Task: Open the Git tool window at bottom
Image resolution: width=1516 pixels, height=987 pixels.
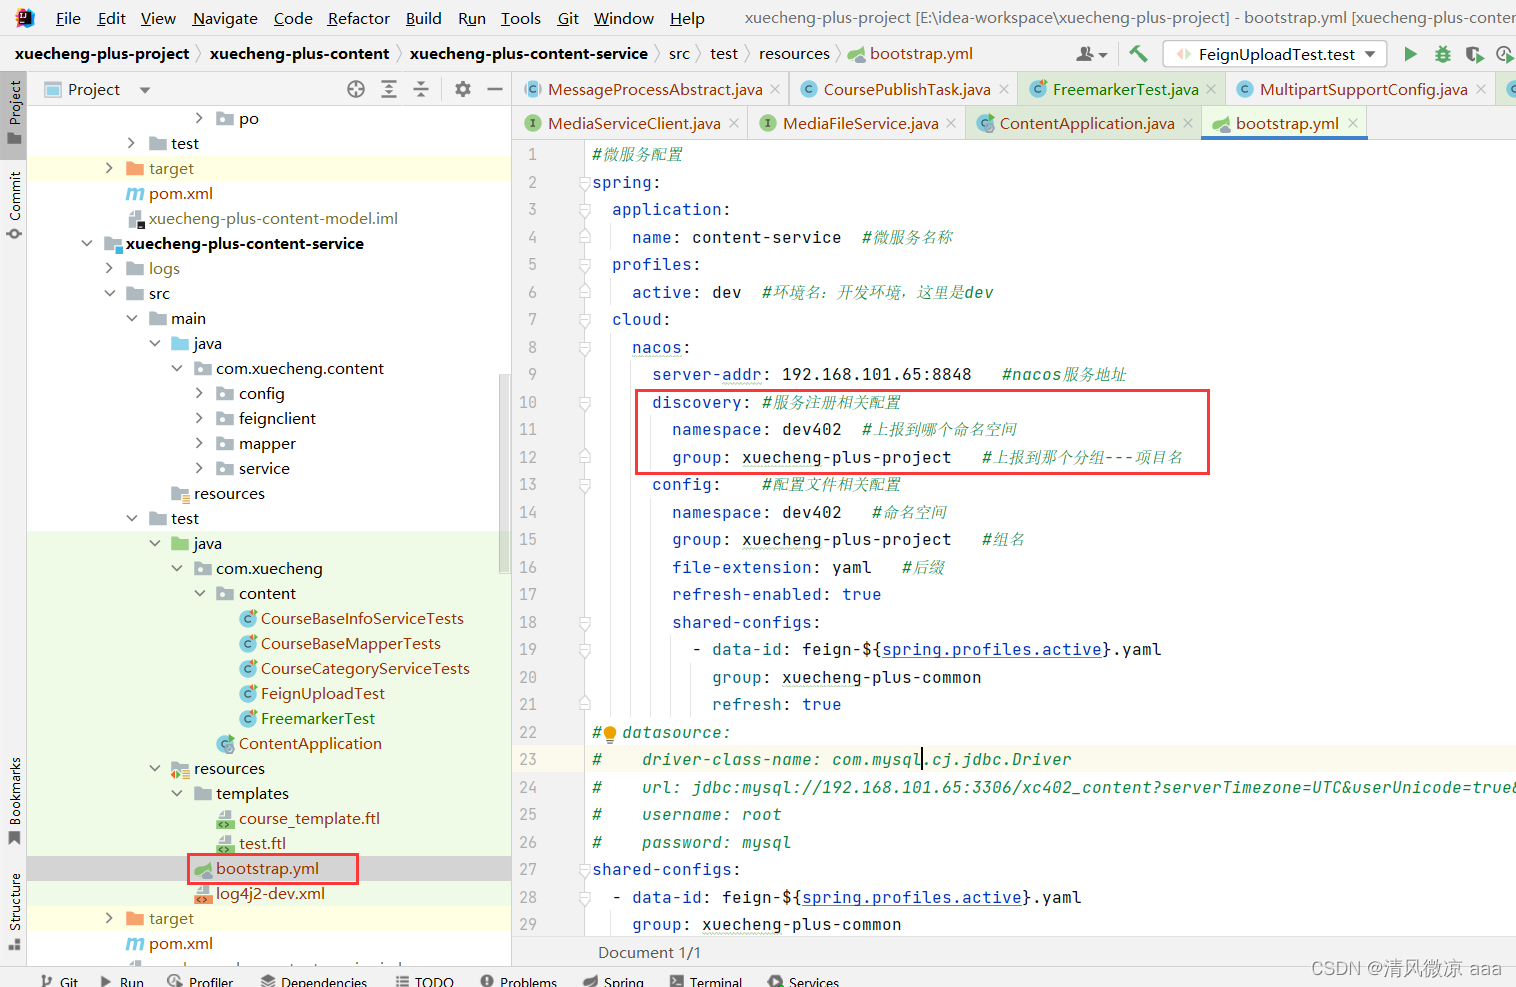Action: [x=59, y=981]
